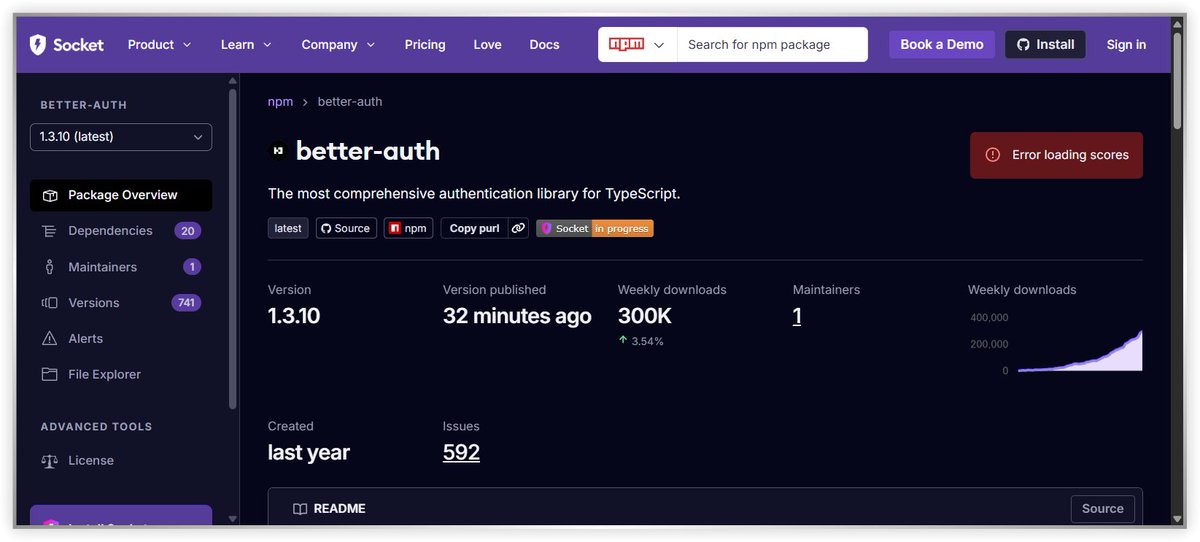Click the sidebar scrollbar thumb
The height and width of the screenshot is (542, 1200).
pos(233,250)
